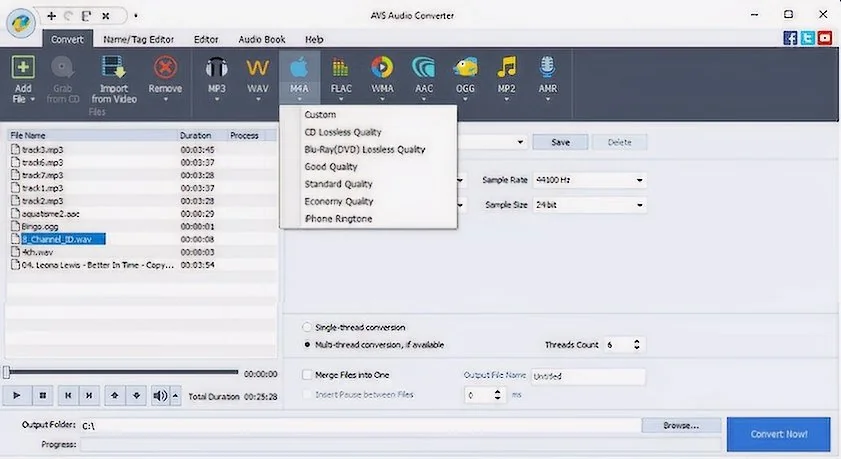Click the Add File icon
The image size is (841, 459).
point(23,68)
